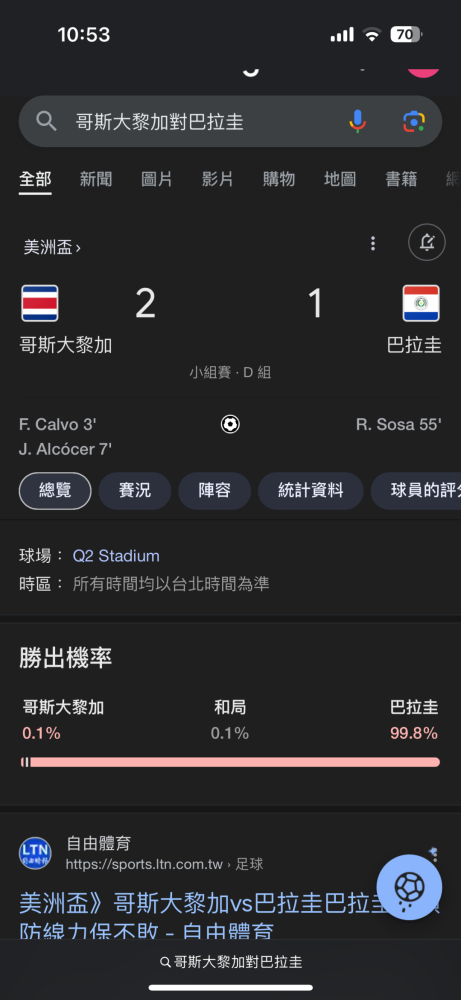Open the Q2 Stadium link

click(x=116, y=555)
